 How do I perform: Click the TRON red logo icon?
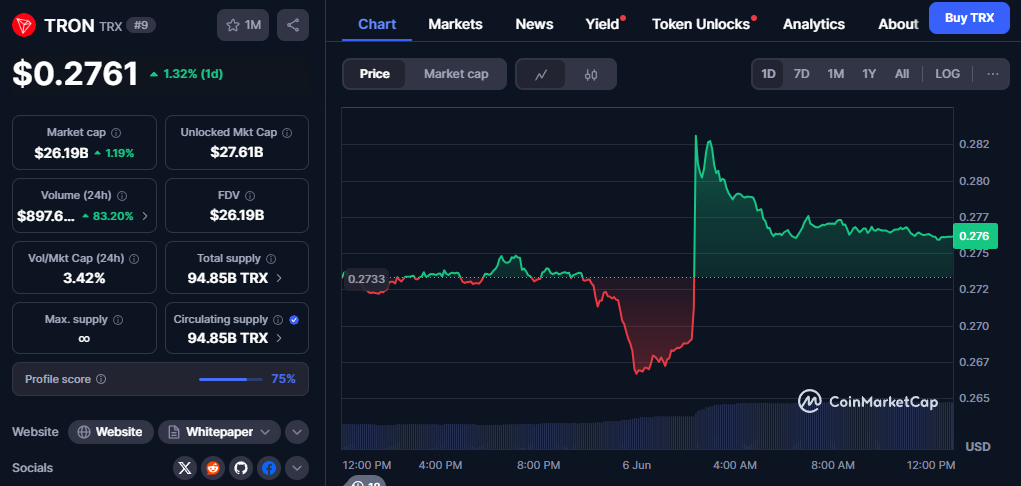point(24,25)
